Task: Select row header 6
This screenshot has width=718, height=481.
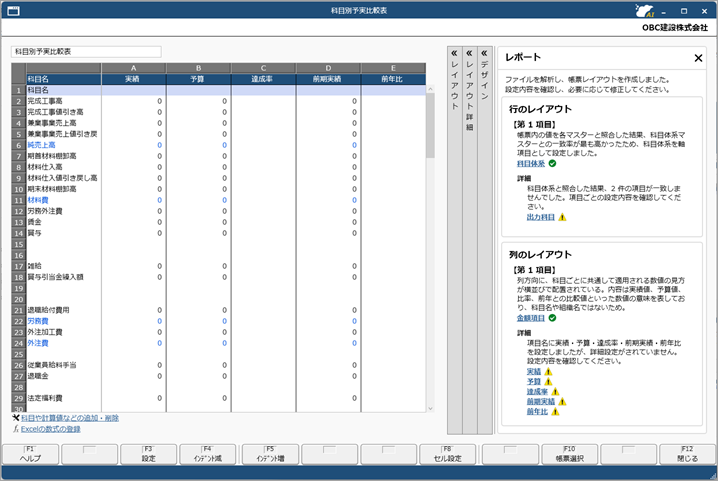Action: click(18, 145)
